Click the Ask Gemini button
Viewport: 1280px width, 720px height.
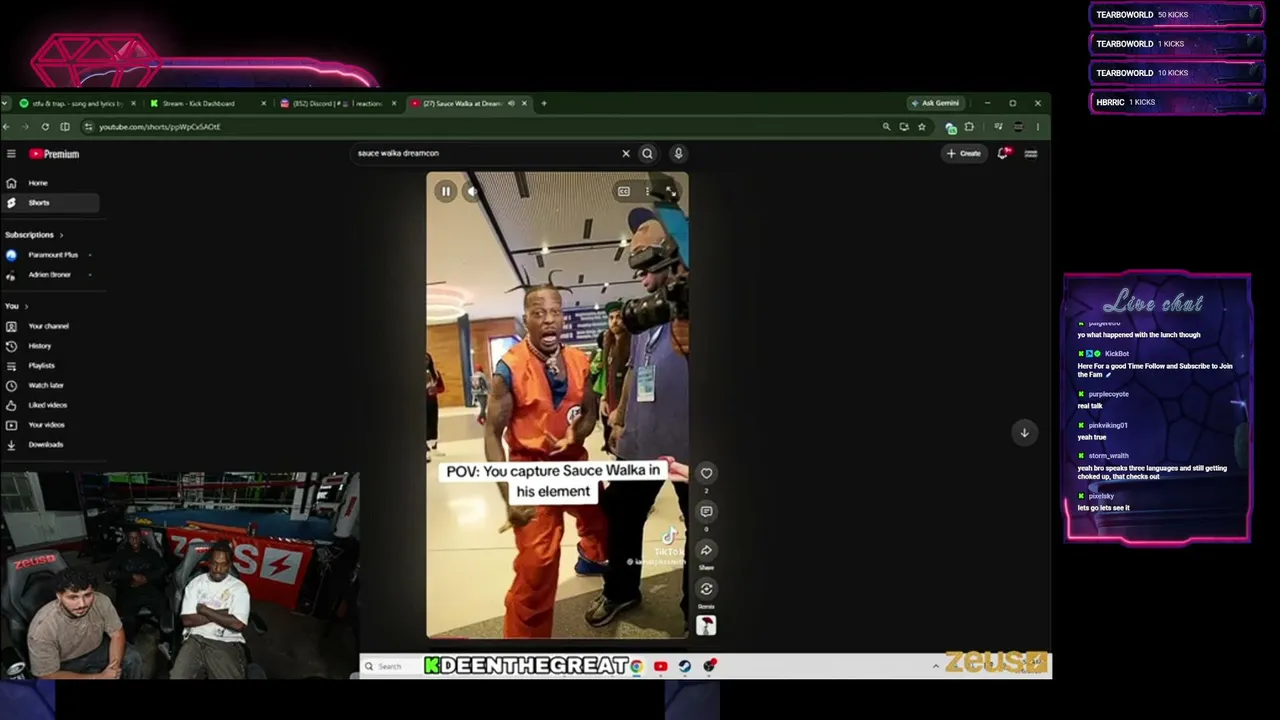point(935,103)
